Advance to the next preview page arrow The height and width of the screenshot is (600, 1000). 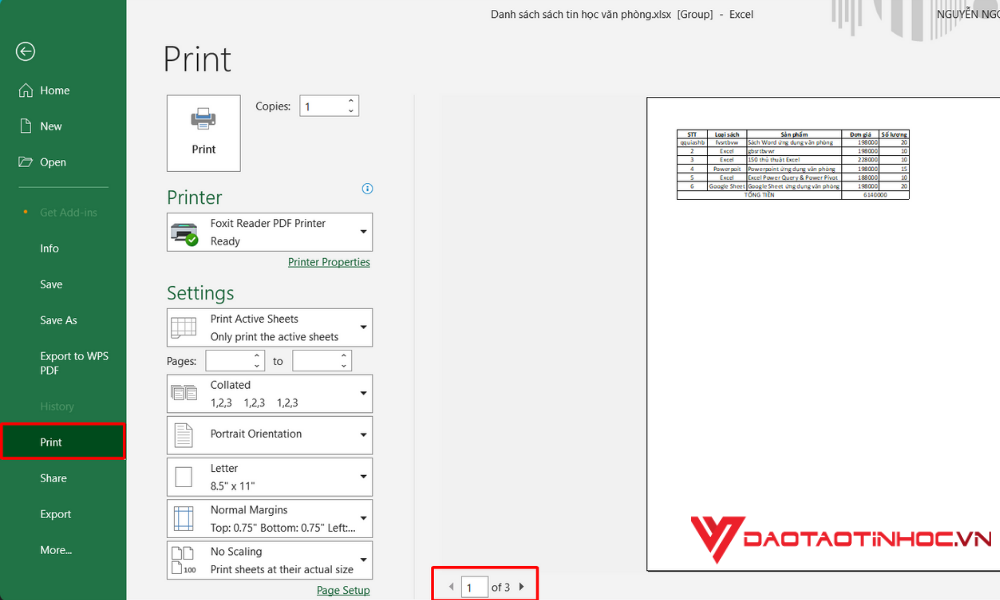click(521, 587)
